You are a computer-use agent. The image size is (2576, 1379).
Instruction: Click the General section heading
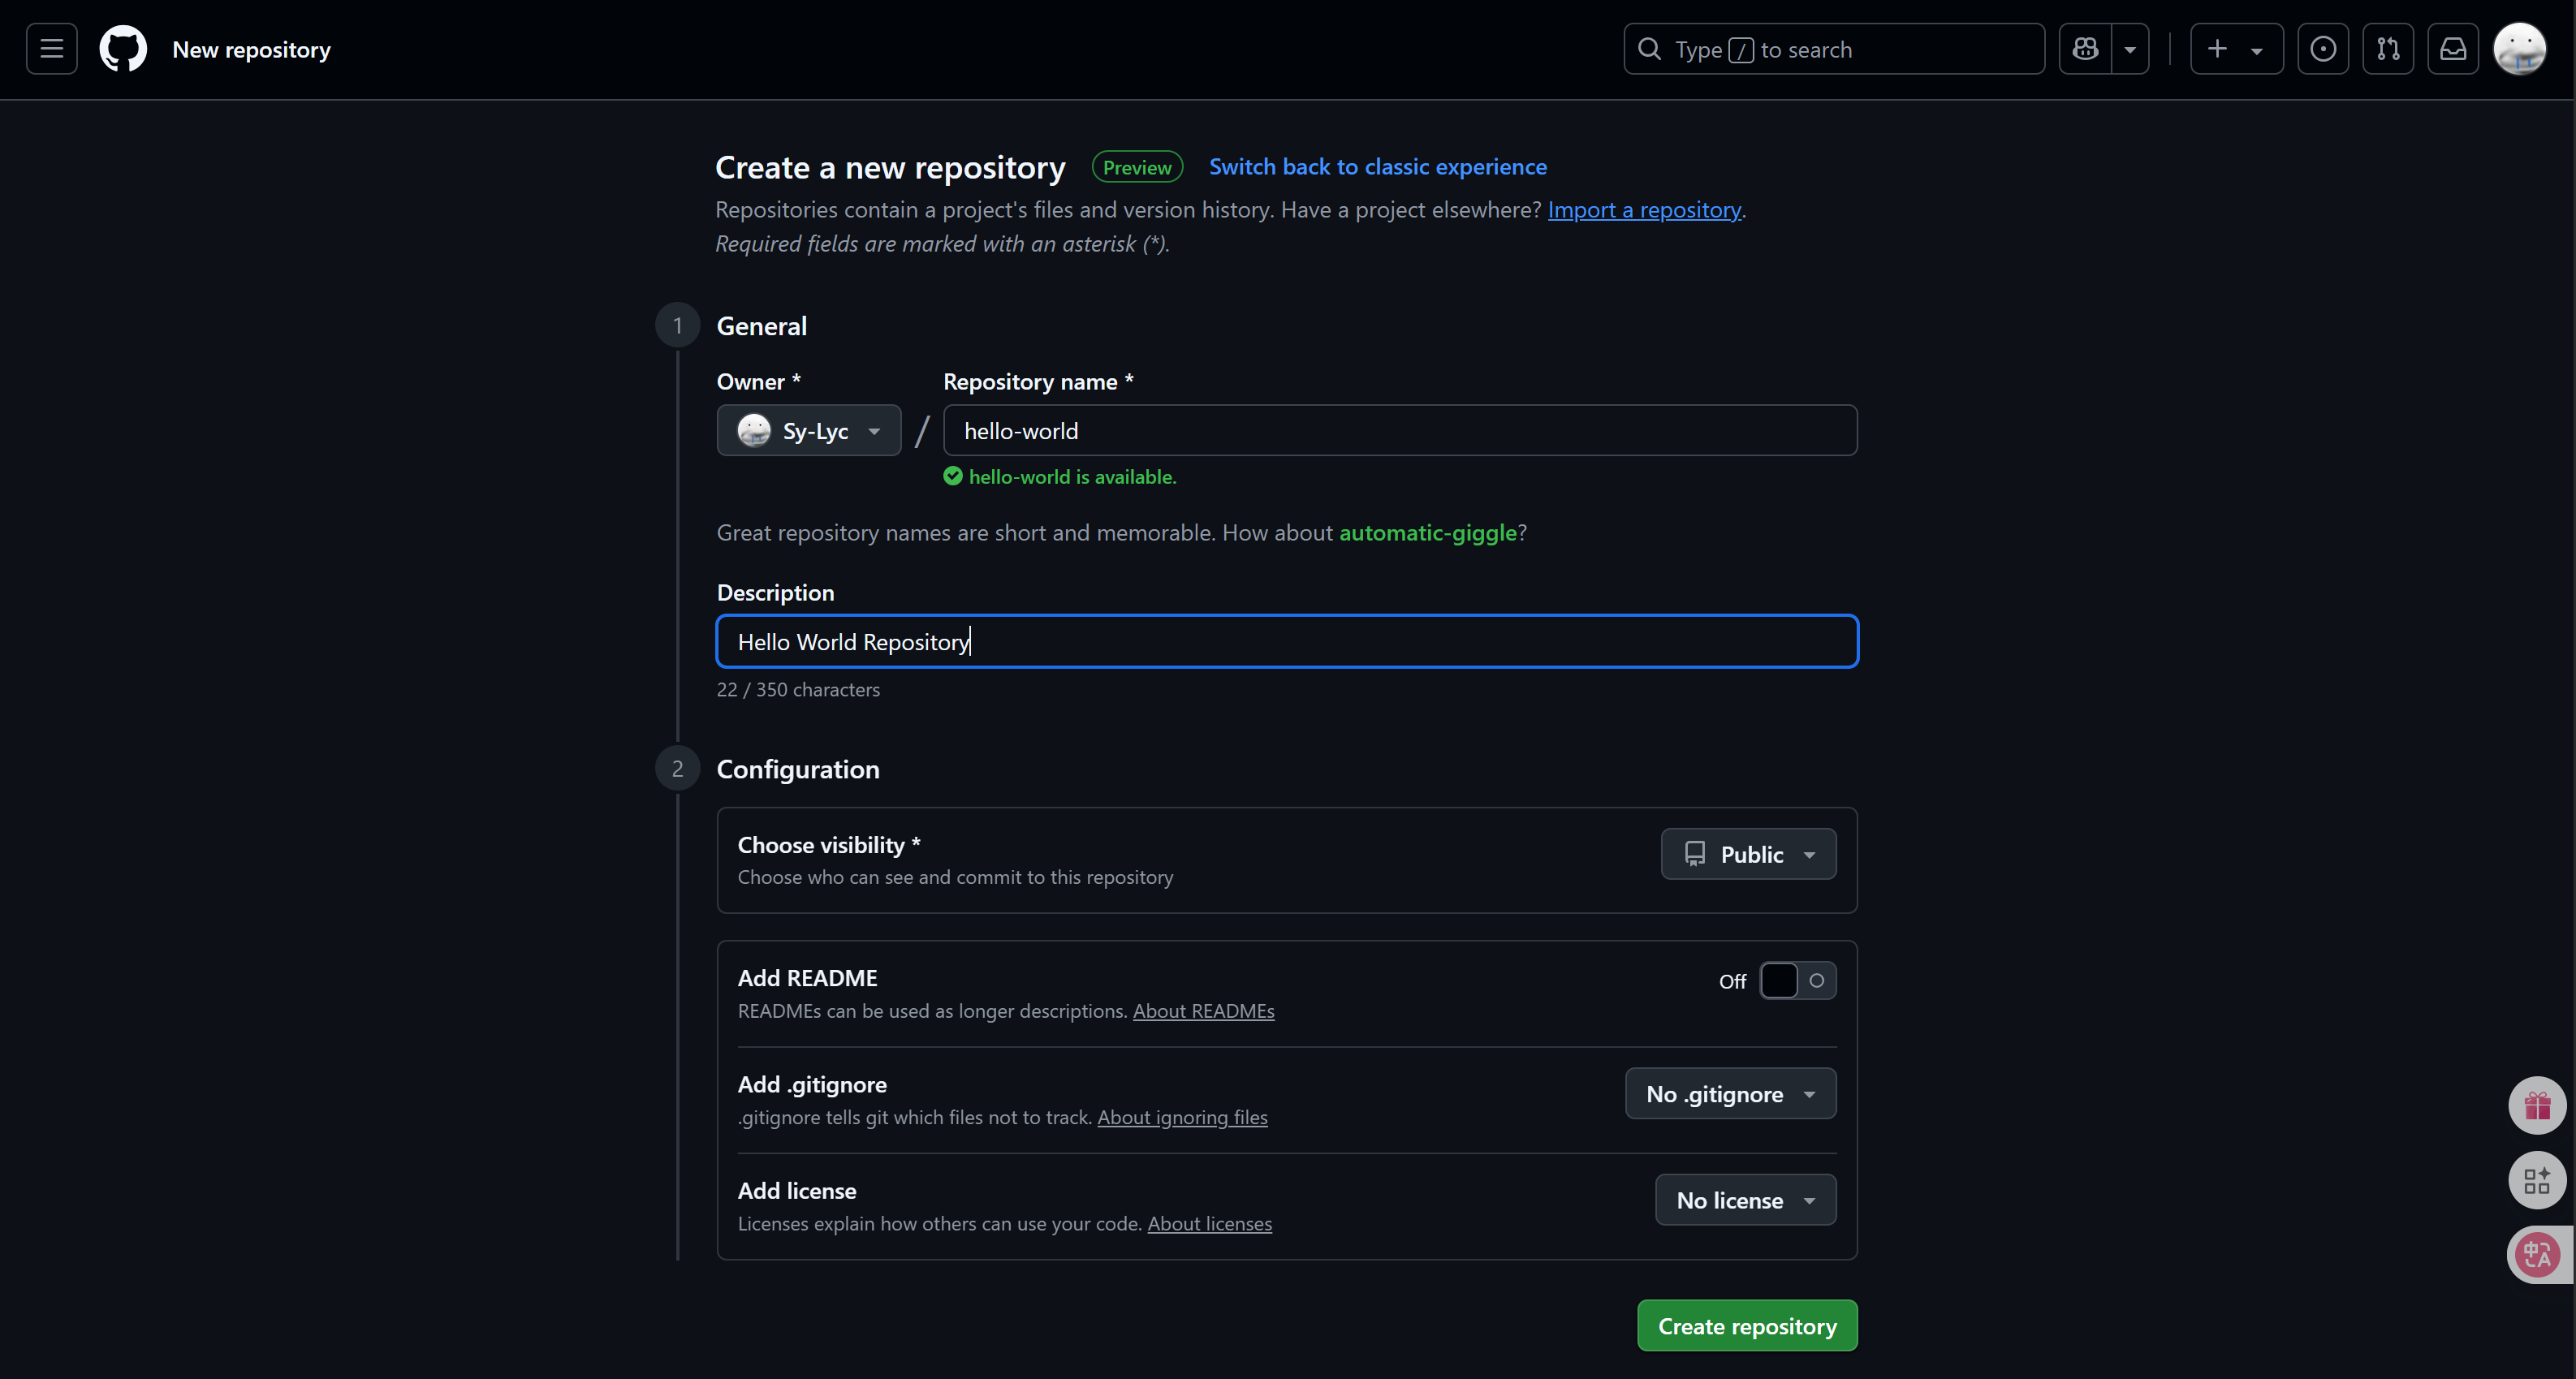click(x=761, y=326)
